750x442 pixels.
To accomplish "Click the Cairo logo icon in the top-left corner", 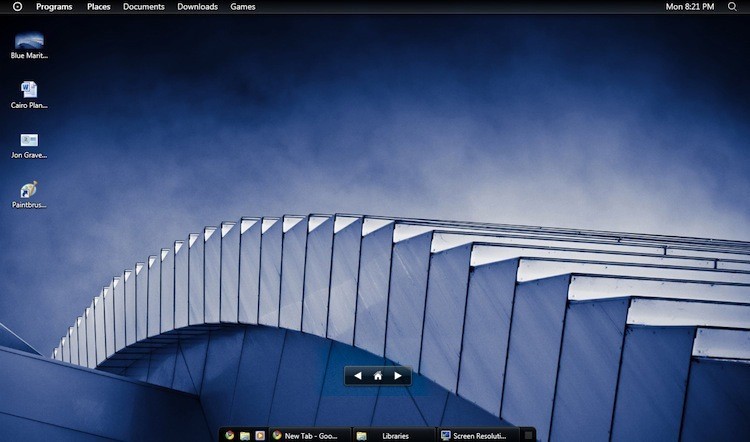I will 17,7.
